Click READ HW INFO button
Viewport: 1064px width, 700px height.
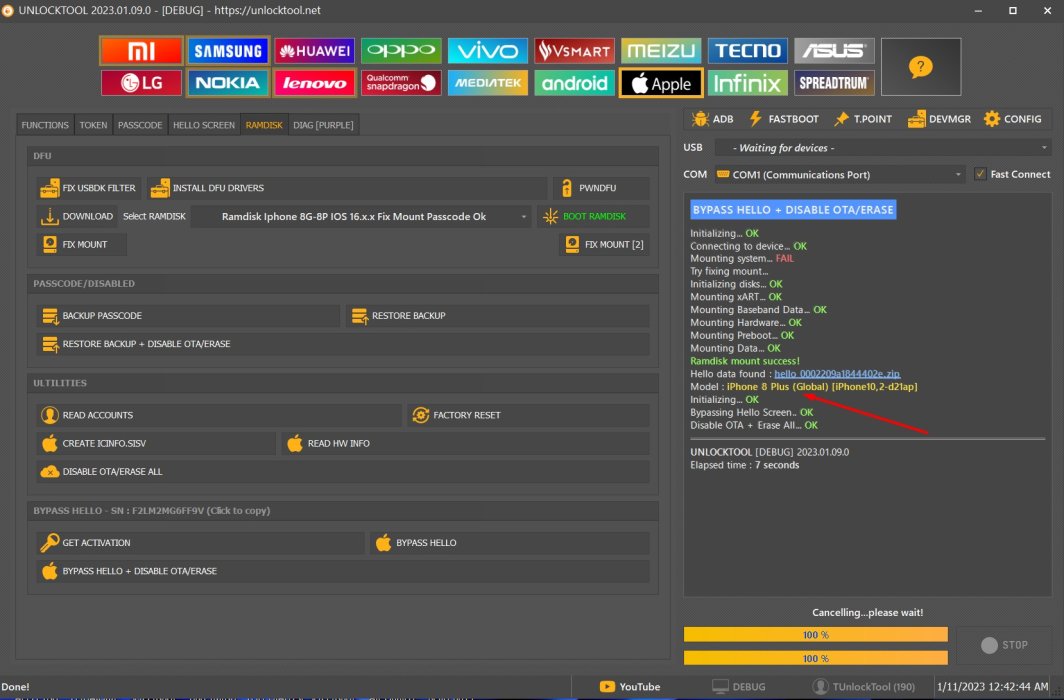(x=466, y=444)
